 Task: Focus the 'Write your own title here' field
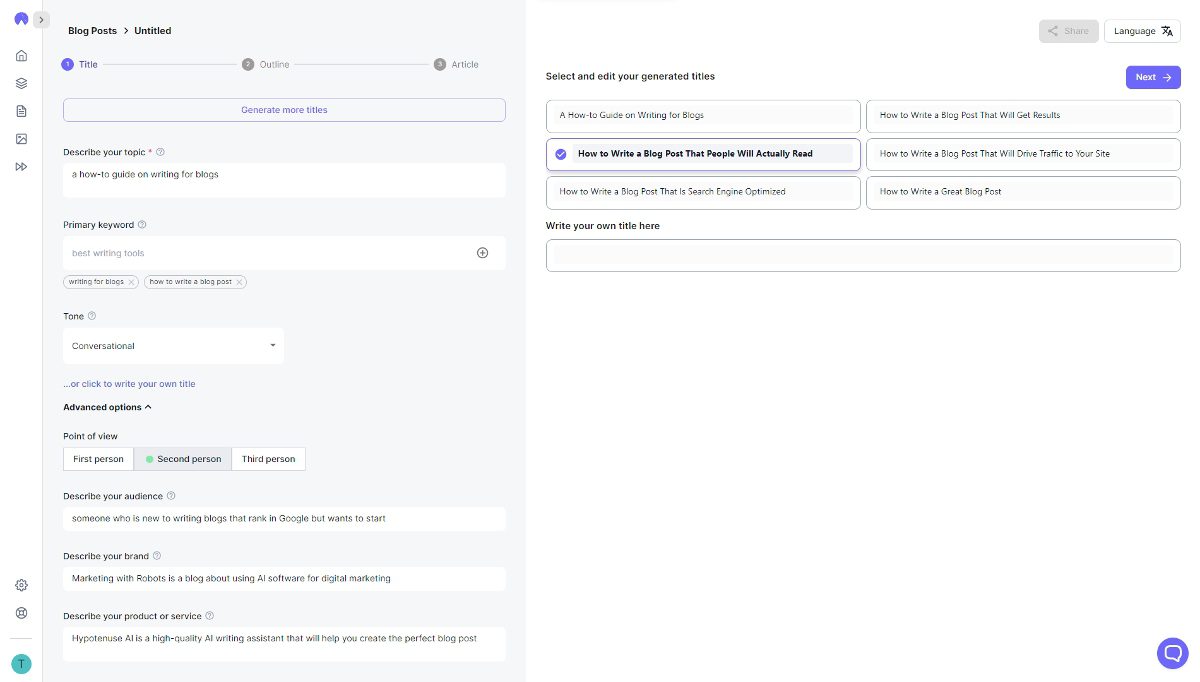click(863, 255)
